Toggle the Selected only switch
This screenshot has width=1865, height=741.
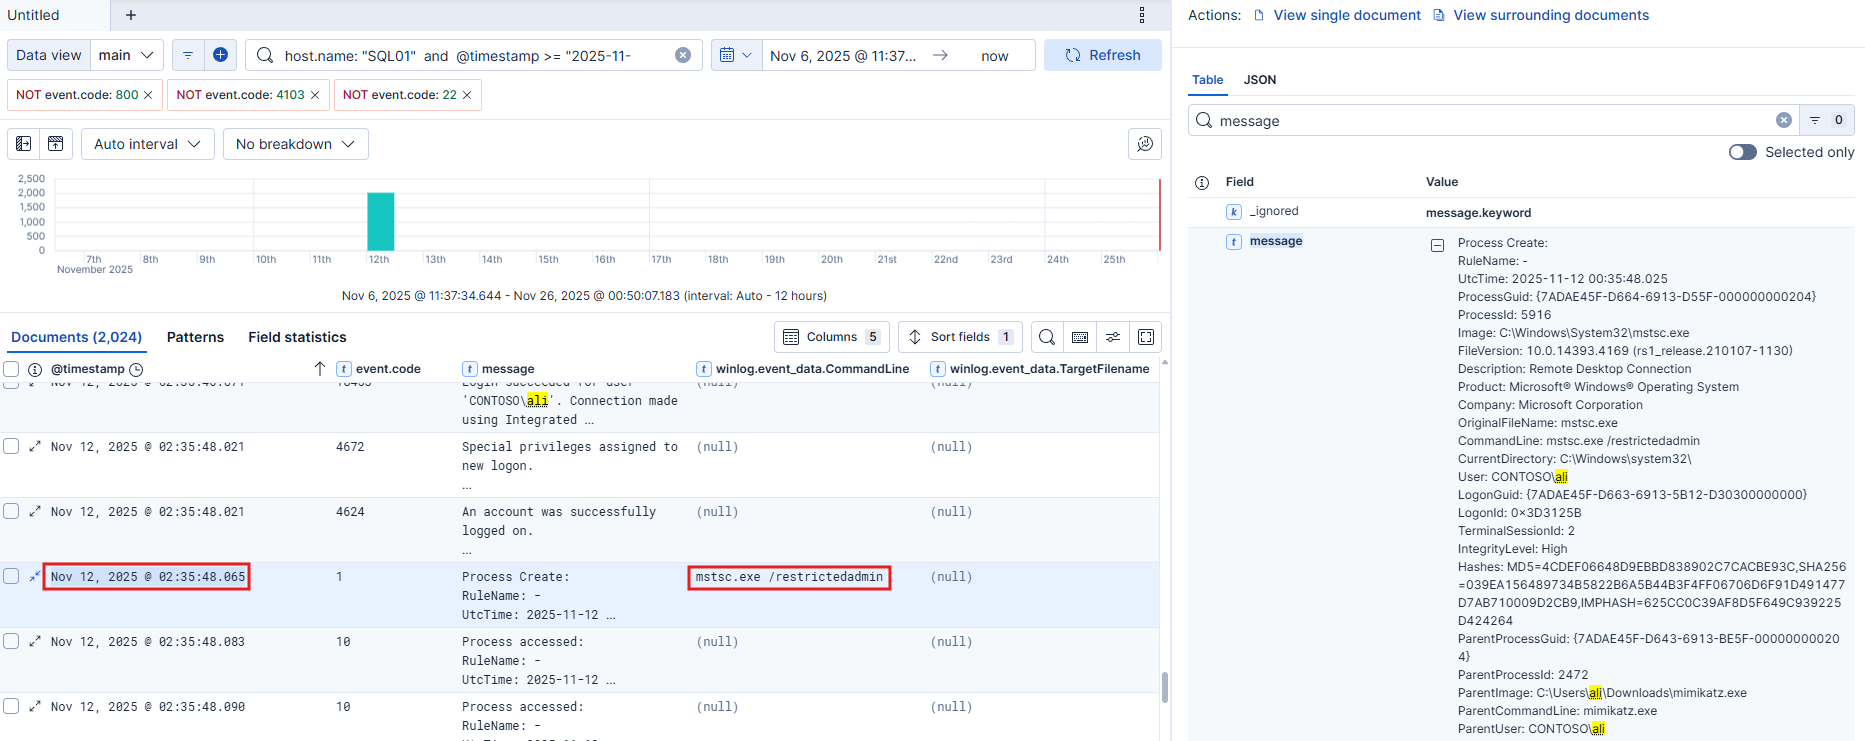[1742, 152]
